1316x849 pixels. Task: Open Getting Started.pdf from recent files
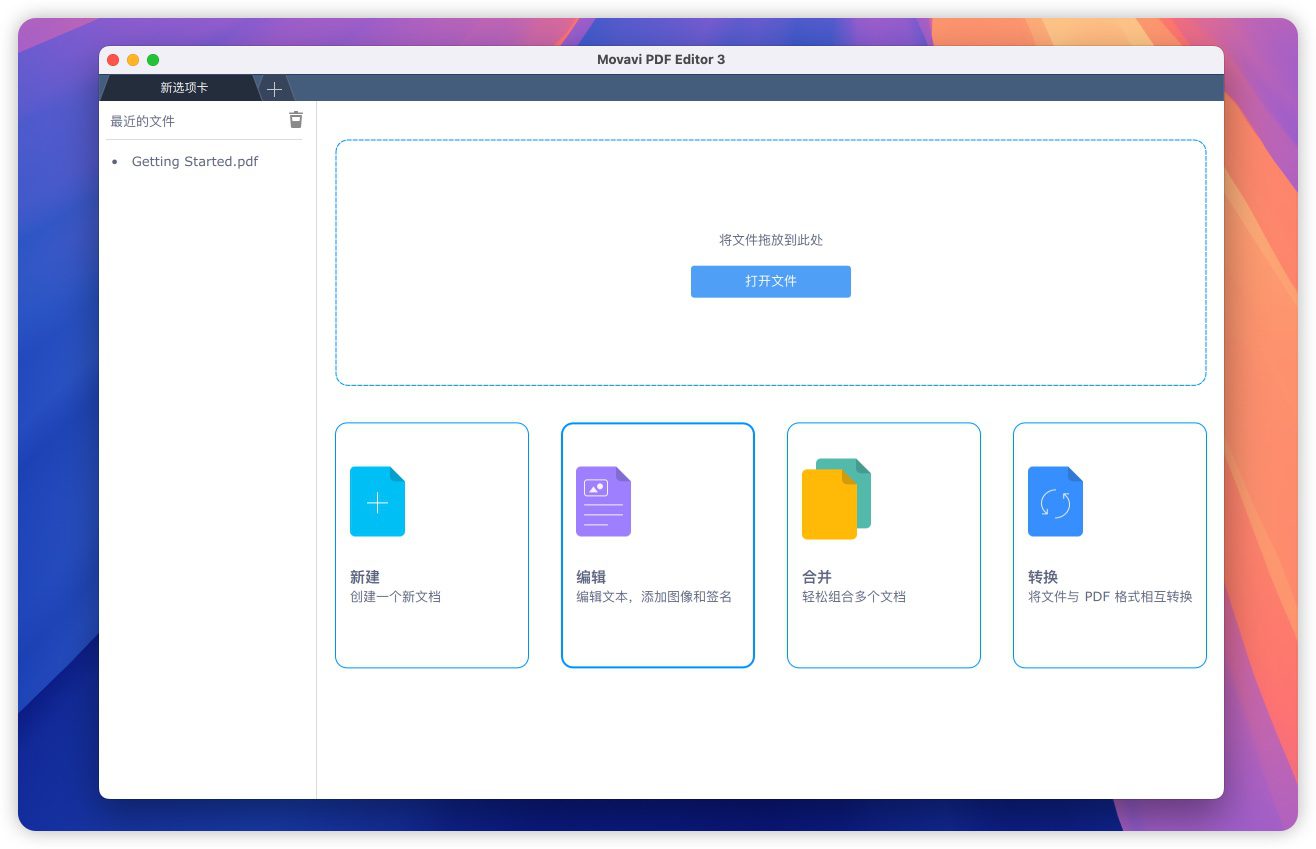195,161
